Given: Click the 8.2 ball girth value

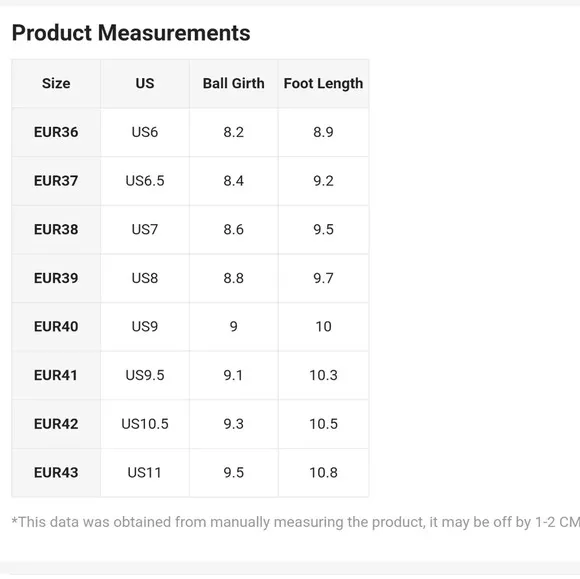Looking at the screenshot, I should click(233, 132).
